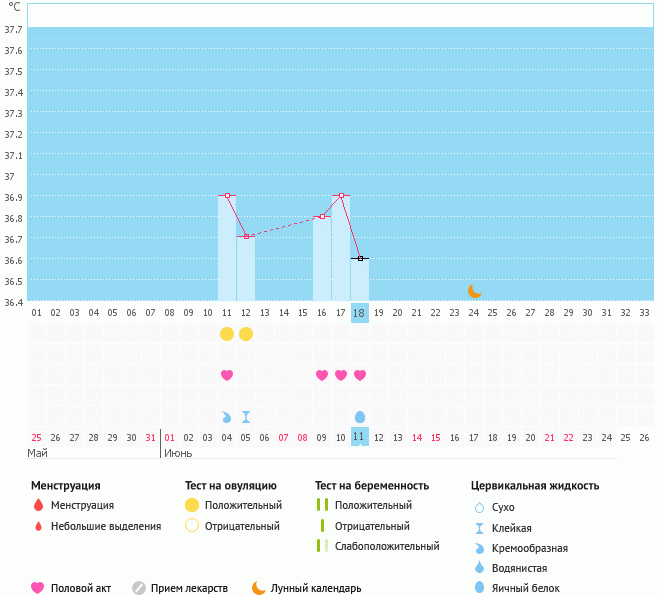The width and height of the screenshot is (663, 595).
Task: Click the 36.7 temperature point on day 12
Action: (x=246, y=236)
